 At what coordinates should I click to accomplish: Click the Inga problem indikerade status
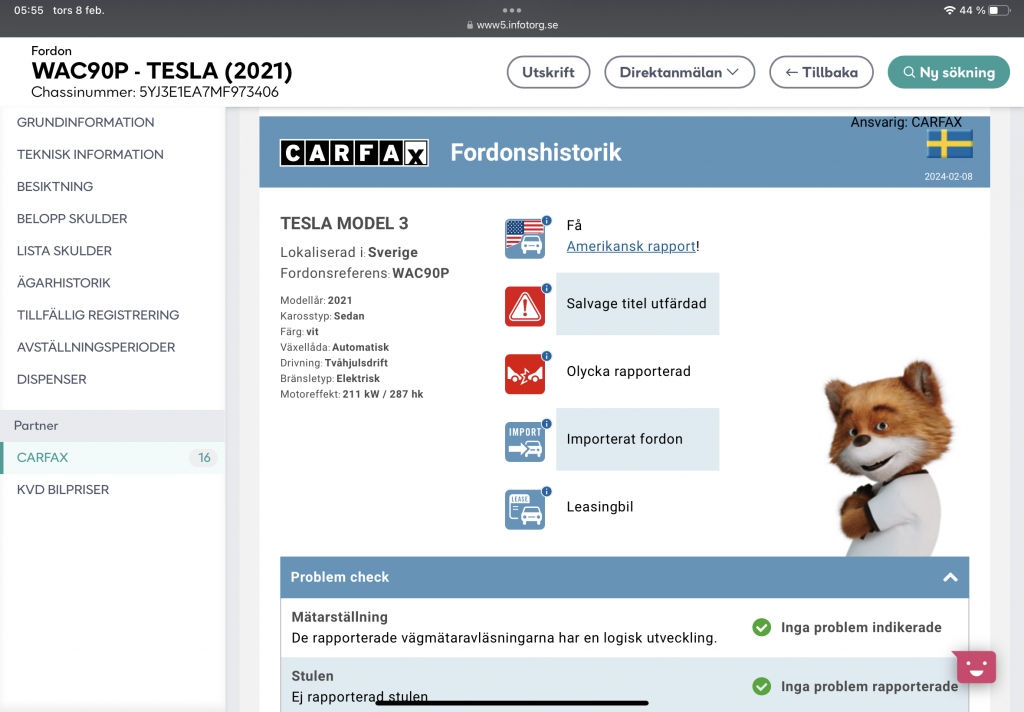click(861, 627)
